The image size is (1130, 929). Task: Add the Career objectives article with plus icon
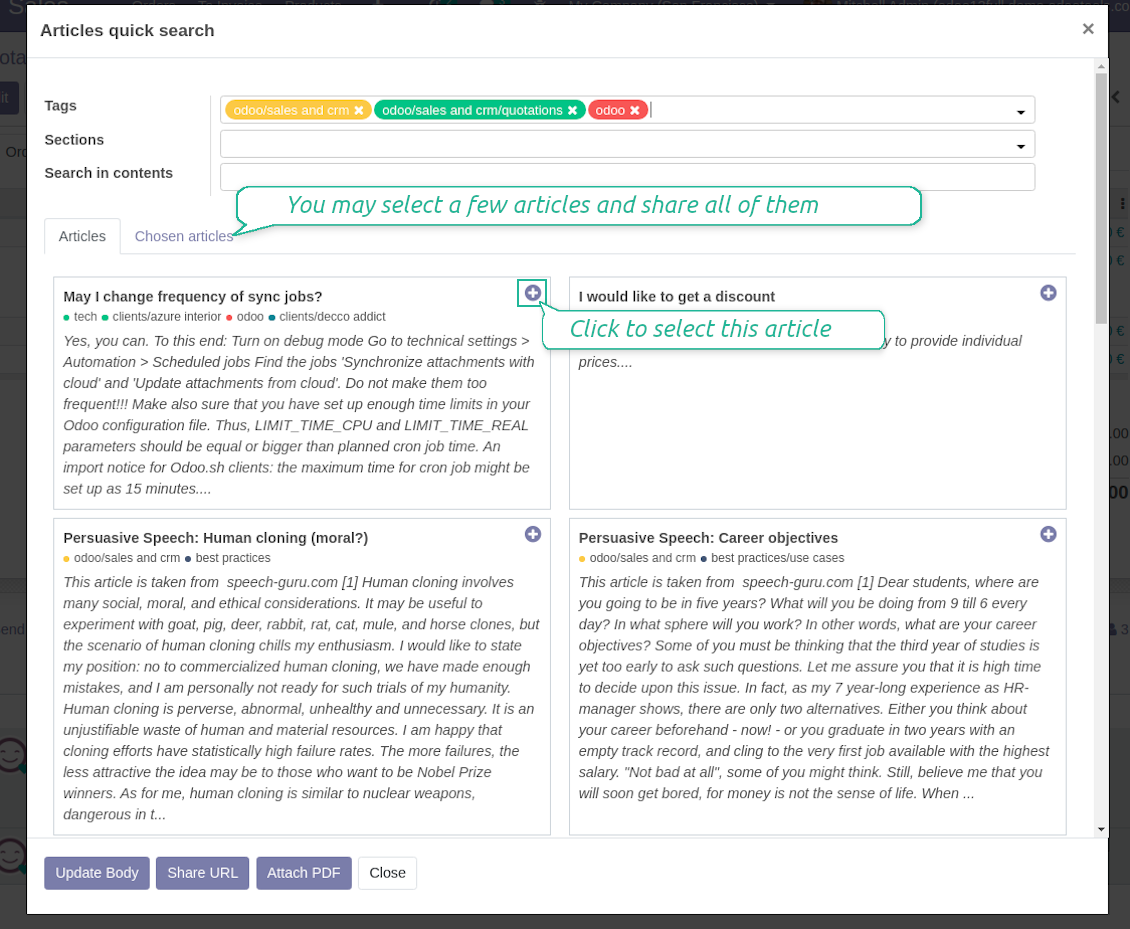[1049, 534]
